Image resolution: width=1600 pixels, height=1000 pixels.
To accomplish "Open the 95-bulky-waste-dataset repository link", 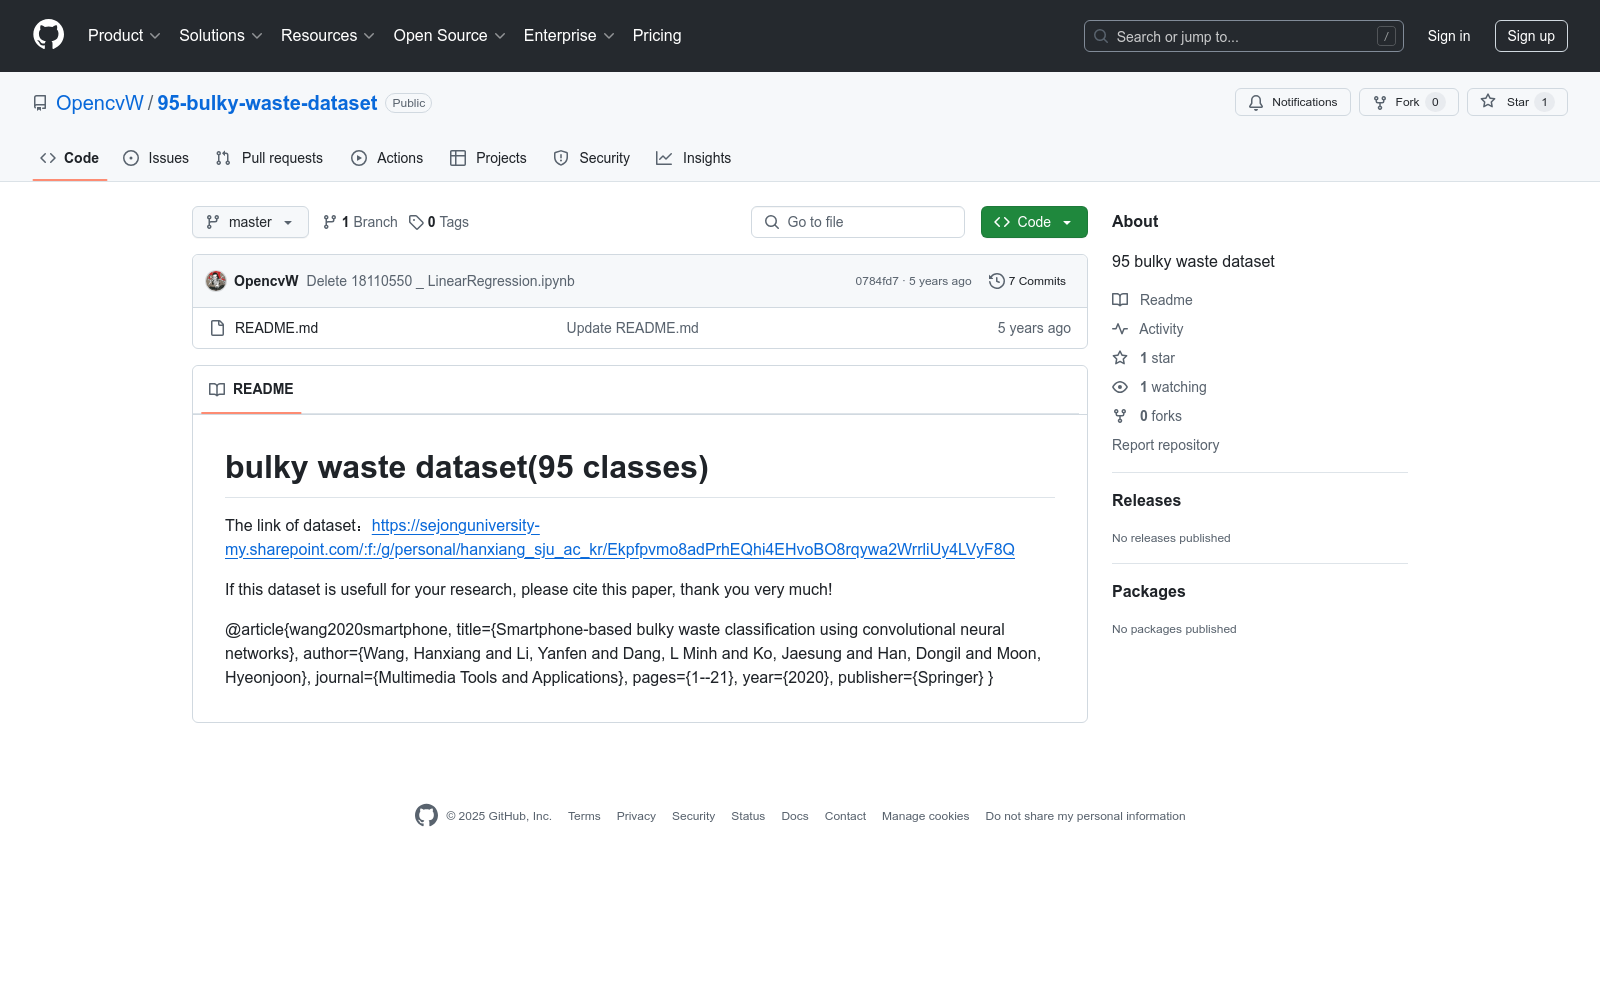I will coord(267,103).
